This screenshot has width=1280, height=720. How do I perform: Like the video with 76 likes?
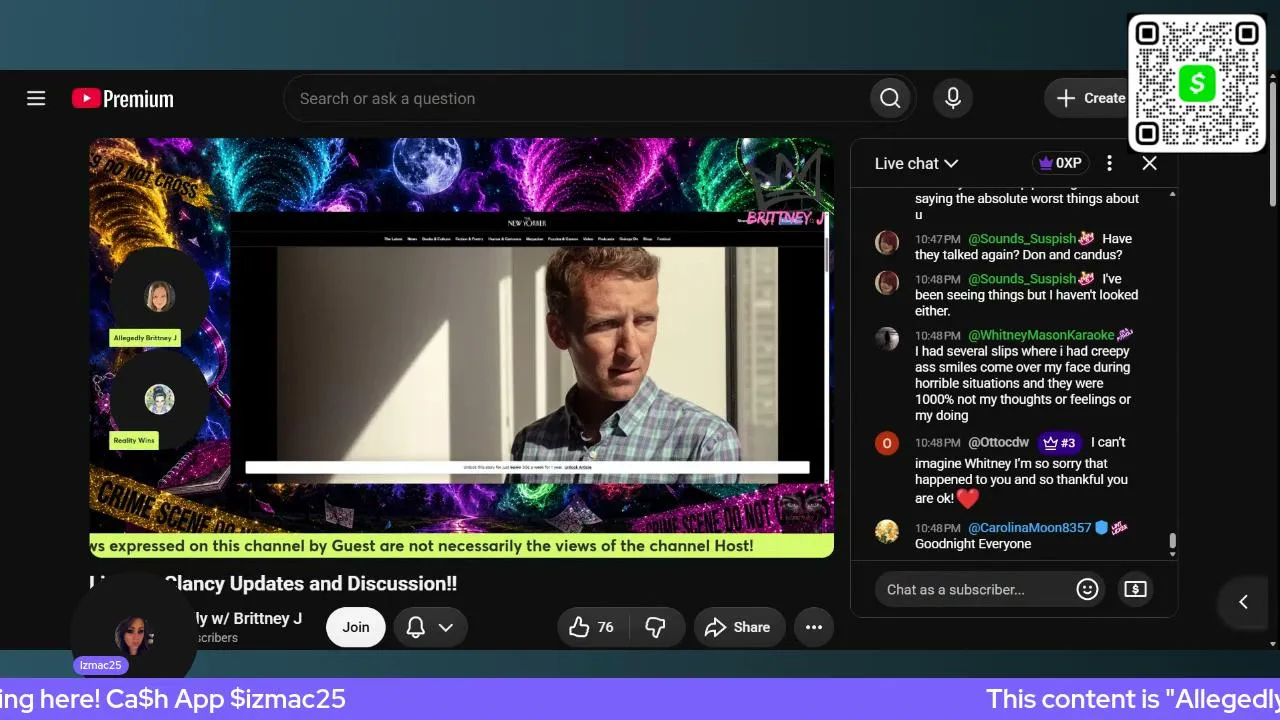591,627
